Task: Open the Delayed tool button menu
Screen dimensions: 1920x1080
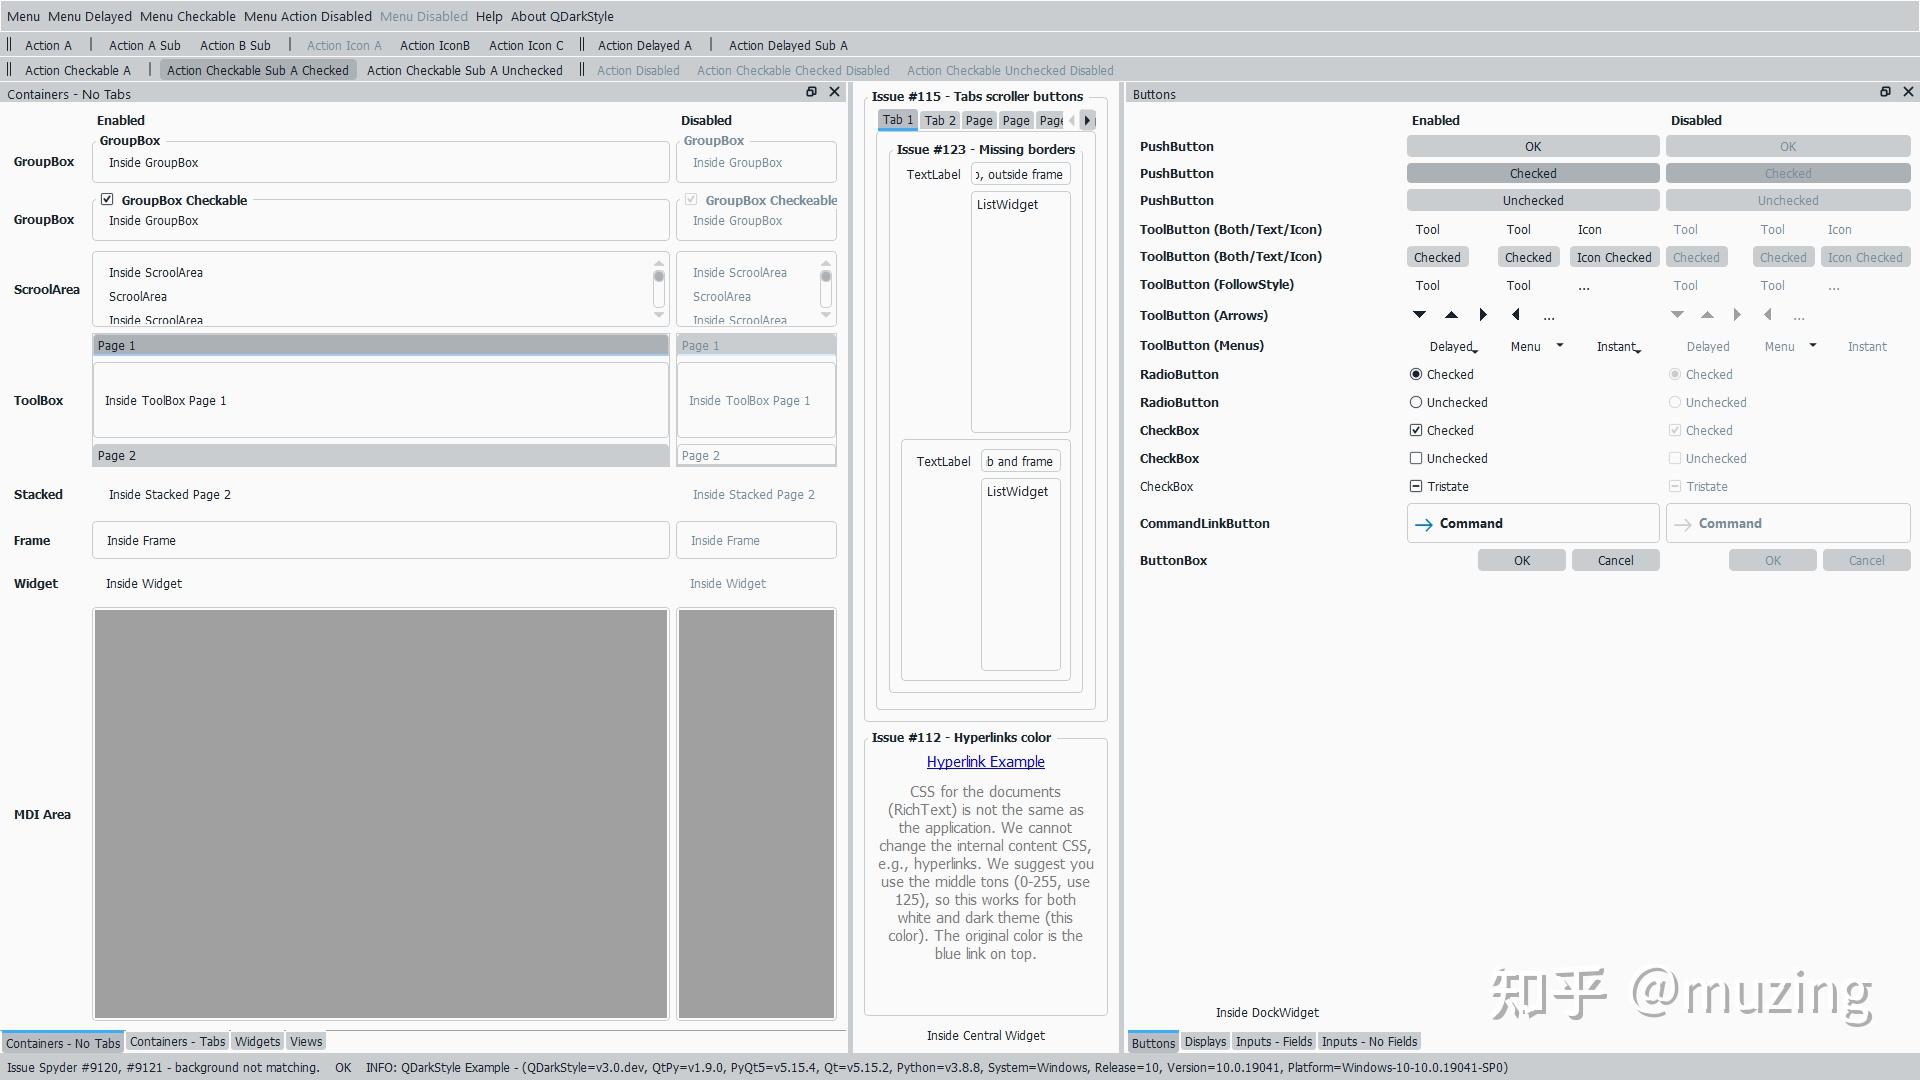Action: 1453,346
